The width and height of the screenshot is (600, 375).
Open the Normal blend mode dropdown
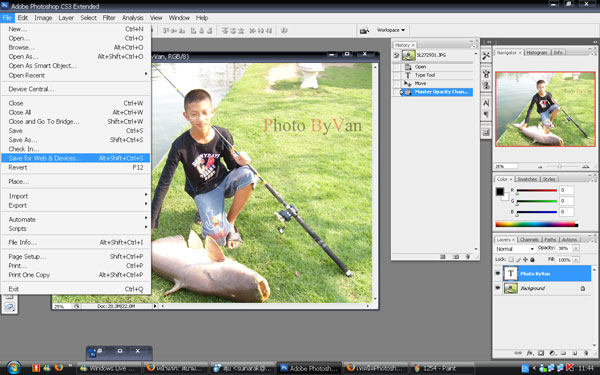point(515,249)
